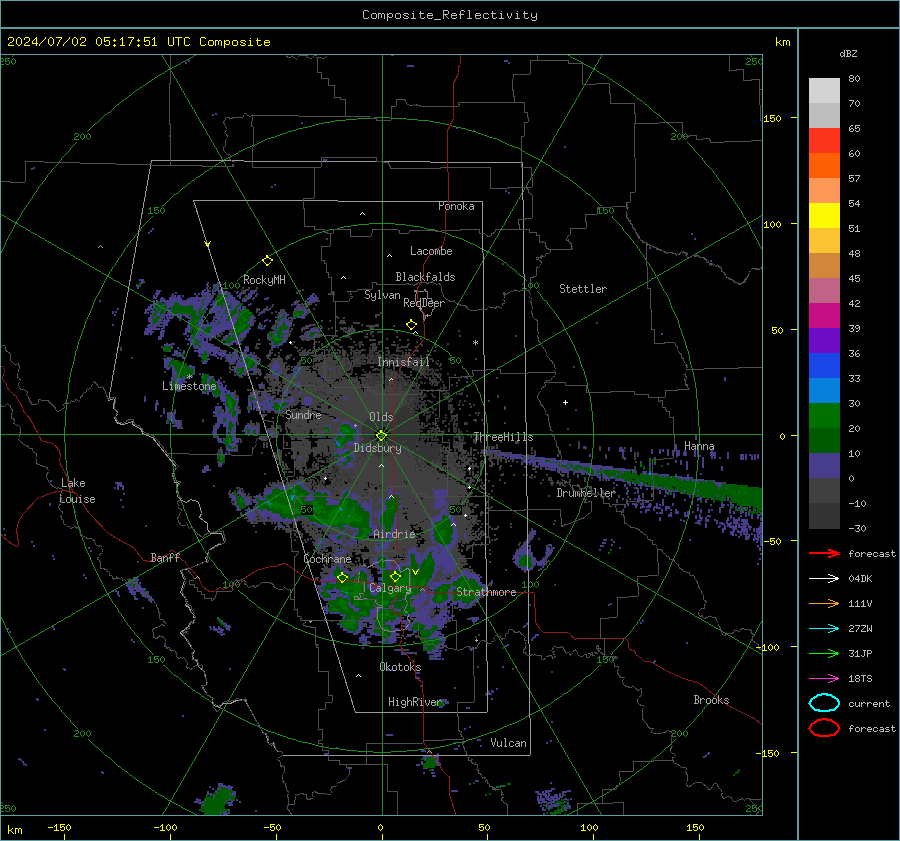Click the Okotoks label
This screenshot has height=841, width=900.
[x=400, y=667]
